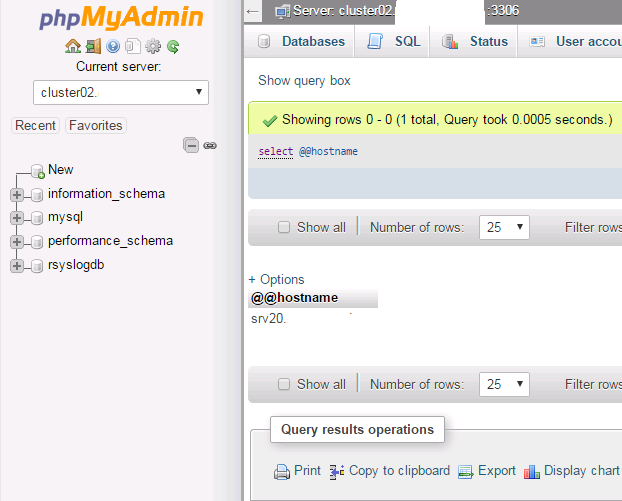The image size is (622, 501).
Task: Click the 'select' keyword in the query
Action: 276,152
